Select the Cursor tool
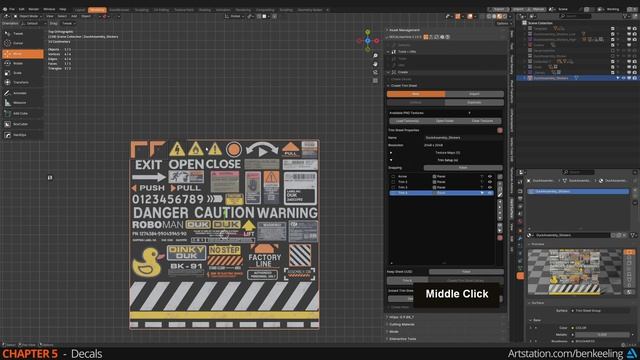The image size is (640, 360). point(22,43)
